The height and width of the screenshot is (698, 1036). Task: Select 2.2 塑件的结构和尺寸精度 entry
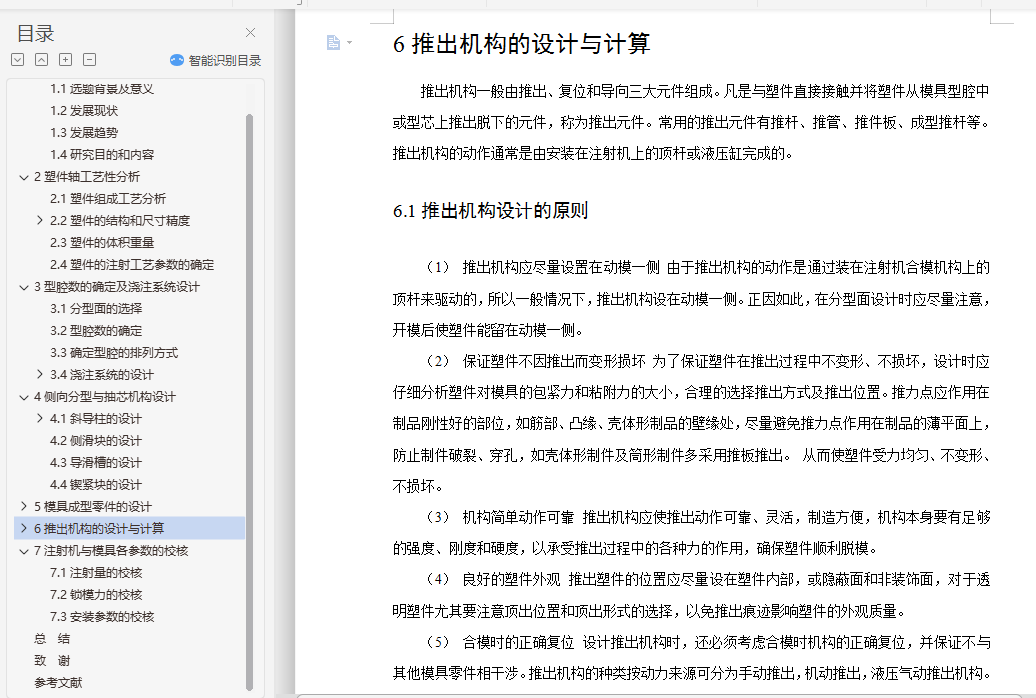tap(120, 220)
